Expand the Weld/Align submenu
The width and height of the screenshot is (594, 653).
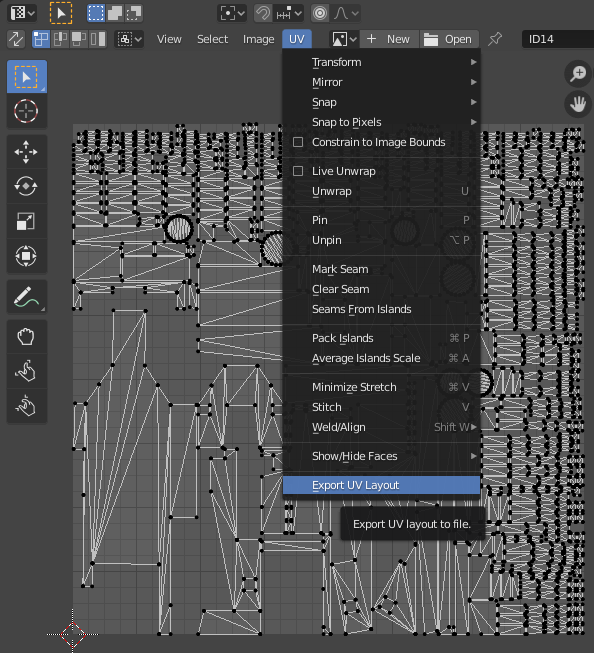tap(381, 427)
